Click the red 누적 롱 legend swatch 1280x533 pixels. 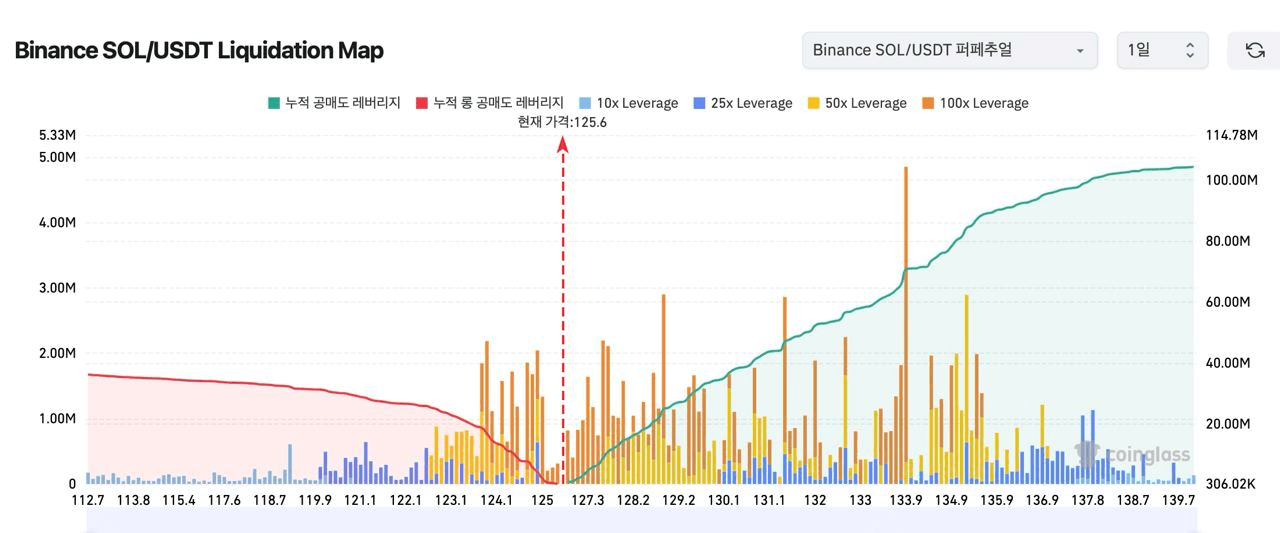421,103
